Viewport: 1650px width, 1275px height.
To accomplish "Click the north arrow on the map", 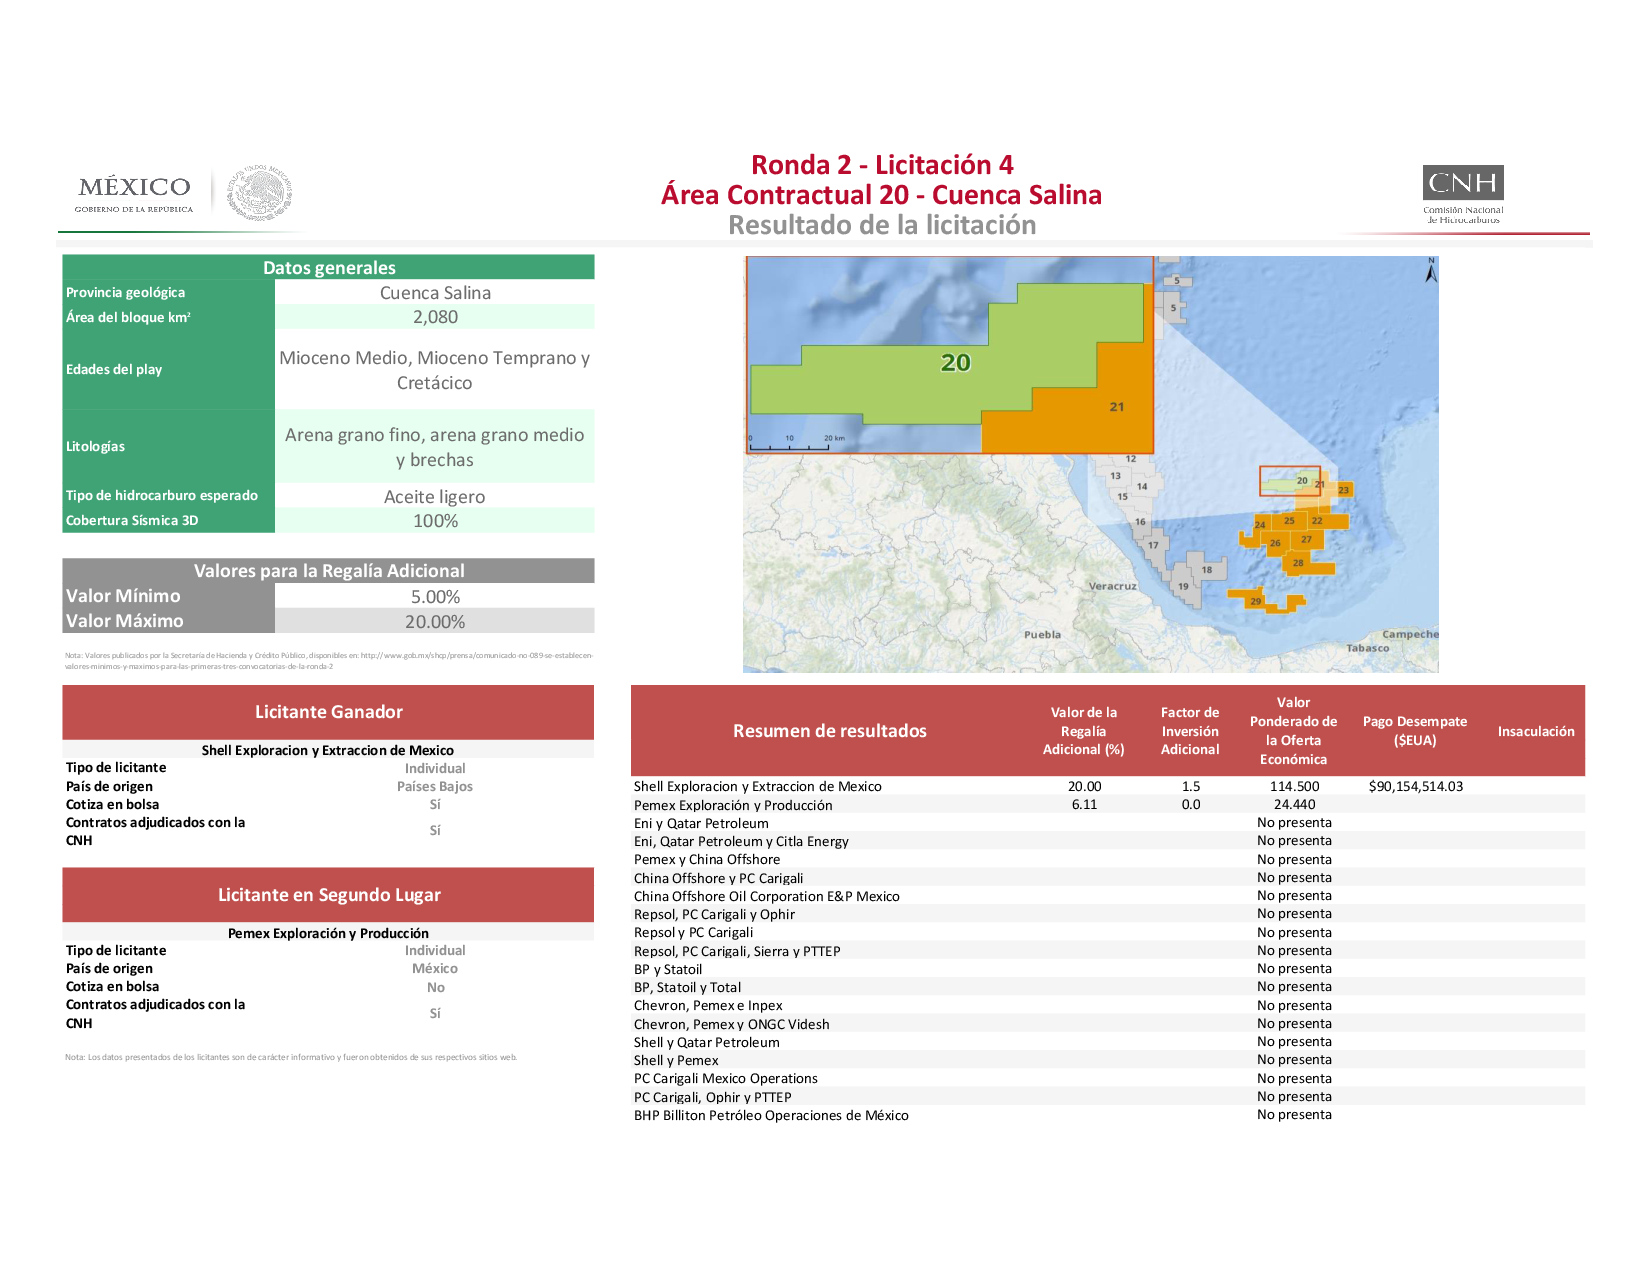I will pyautogui.click(x=1431, y=270).
